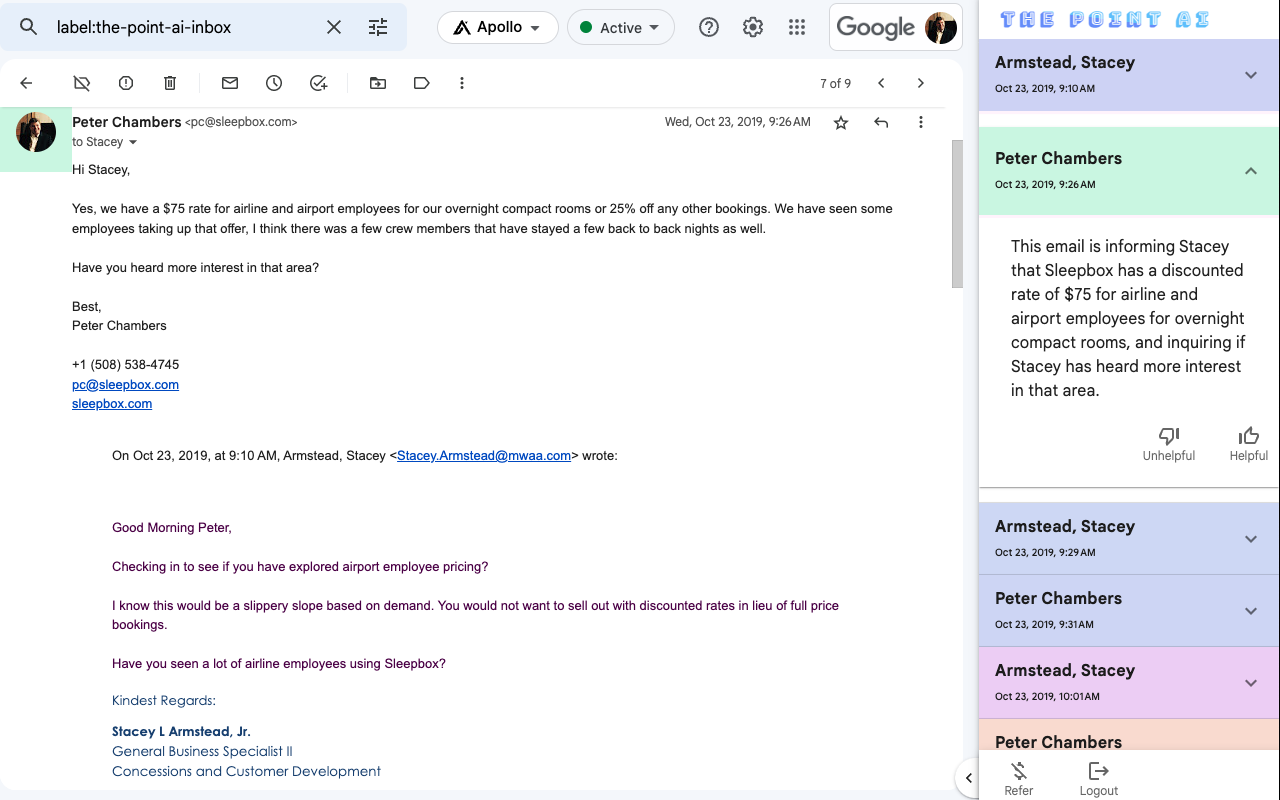Click the Add to tasks icon
This screenshot has height=800, width=1280.
coord(318,83)
